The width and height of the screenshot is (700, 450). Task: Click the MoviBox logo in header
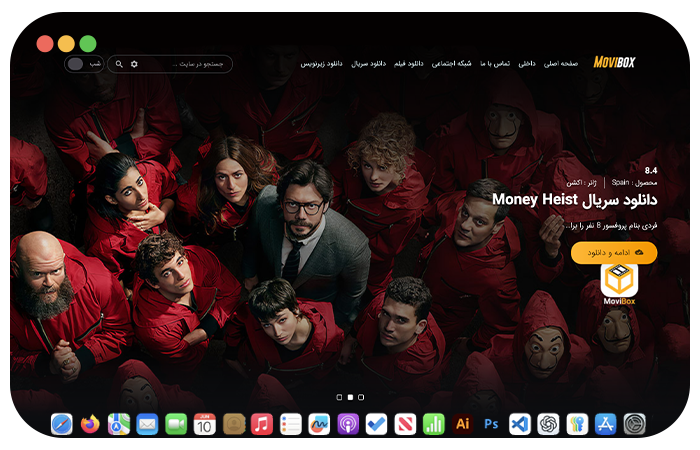614,62
